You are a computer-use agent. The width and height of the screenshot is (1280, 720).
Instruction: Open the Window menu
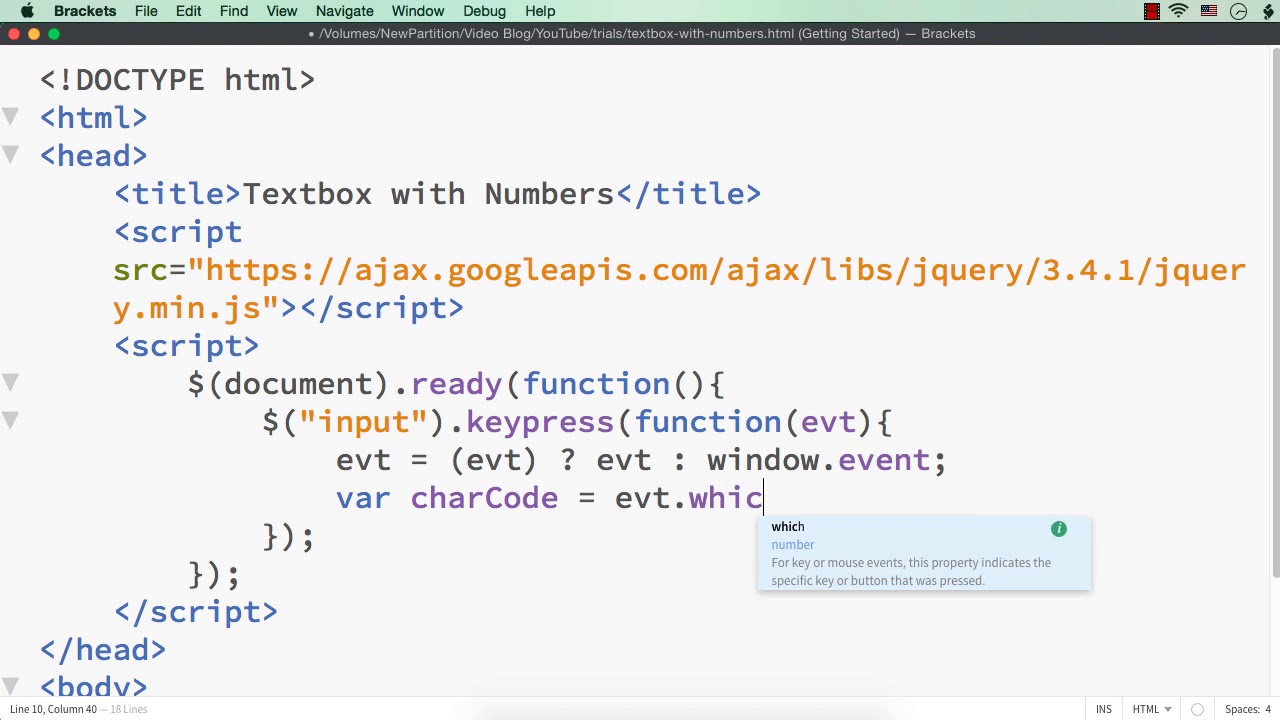[x=418, y=11]
